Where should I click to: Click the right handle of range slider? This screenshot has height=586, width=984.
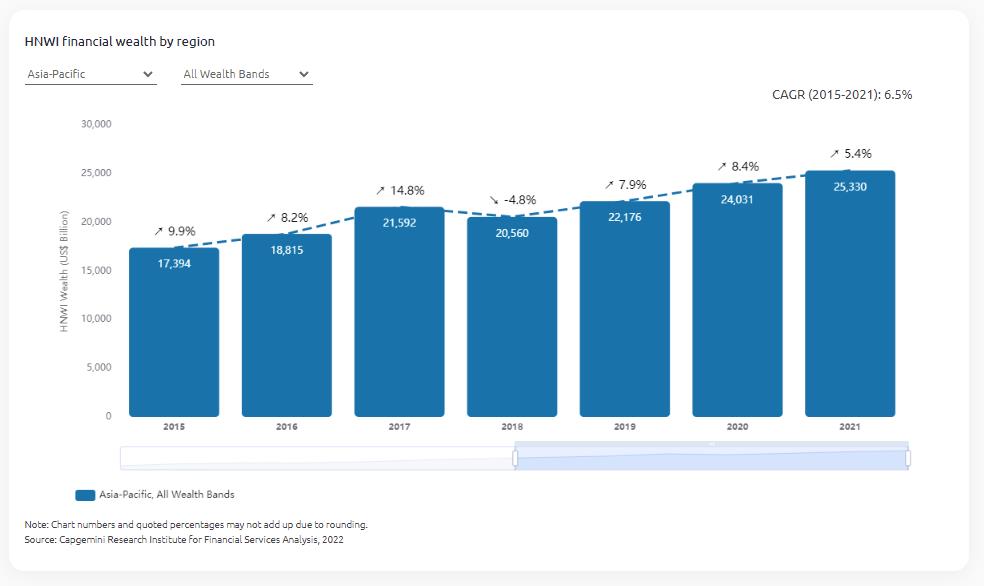(x=908, y=458)
